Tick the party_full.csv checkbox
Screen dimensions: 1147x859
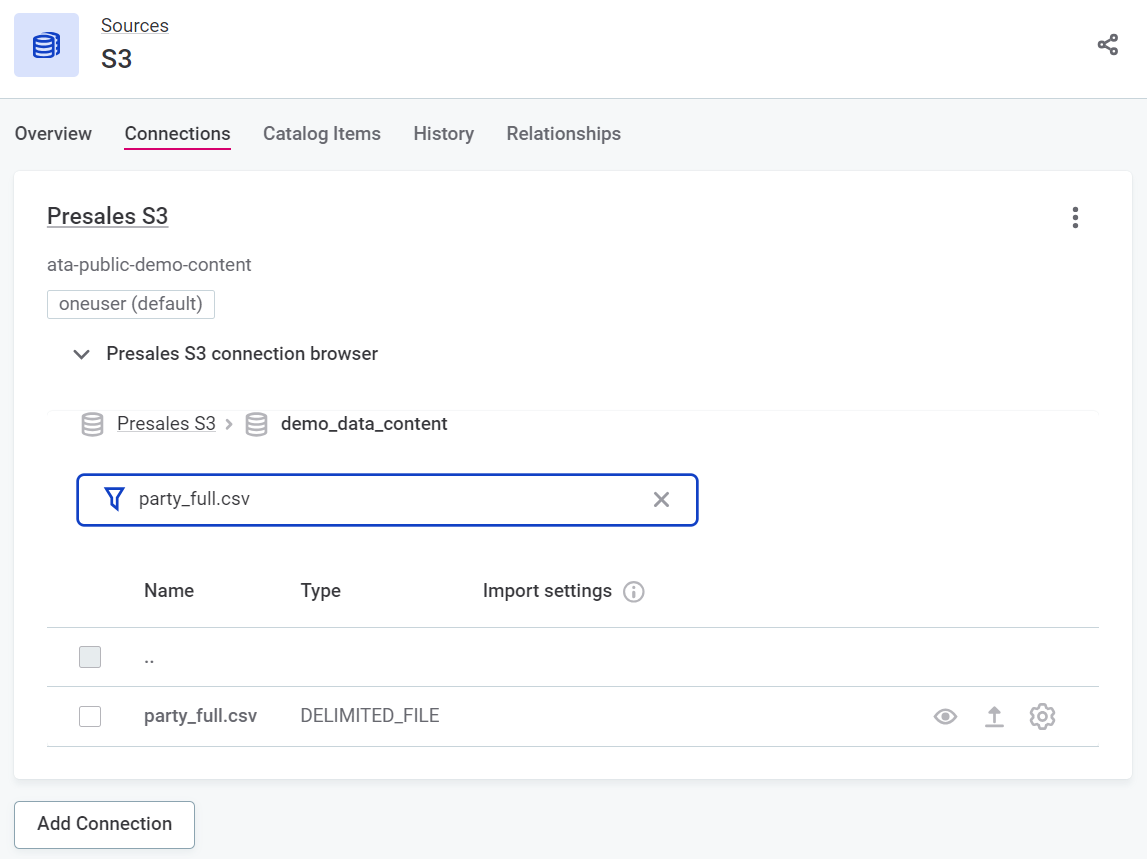click(90, 716)
